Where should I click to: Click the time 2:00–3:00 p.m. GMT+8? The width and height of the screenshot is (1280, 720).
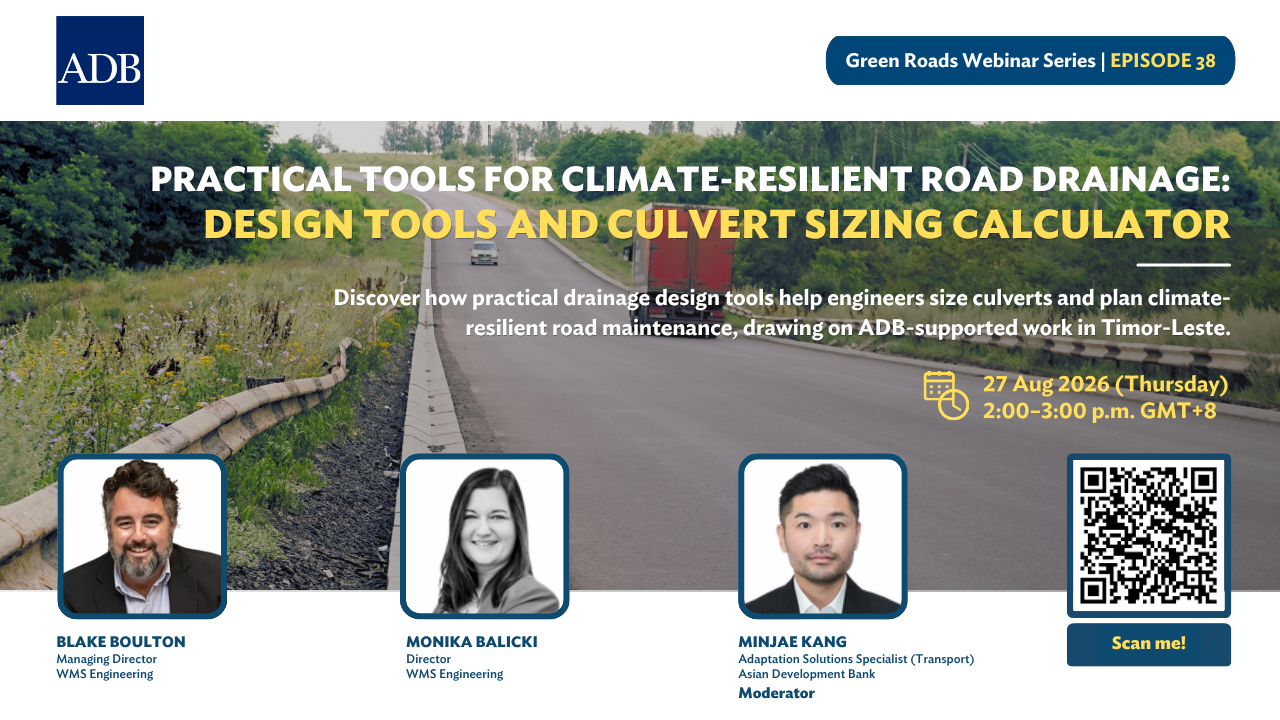tap(1099, 410)
